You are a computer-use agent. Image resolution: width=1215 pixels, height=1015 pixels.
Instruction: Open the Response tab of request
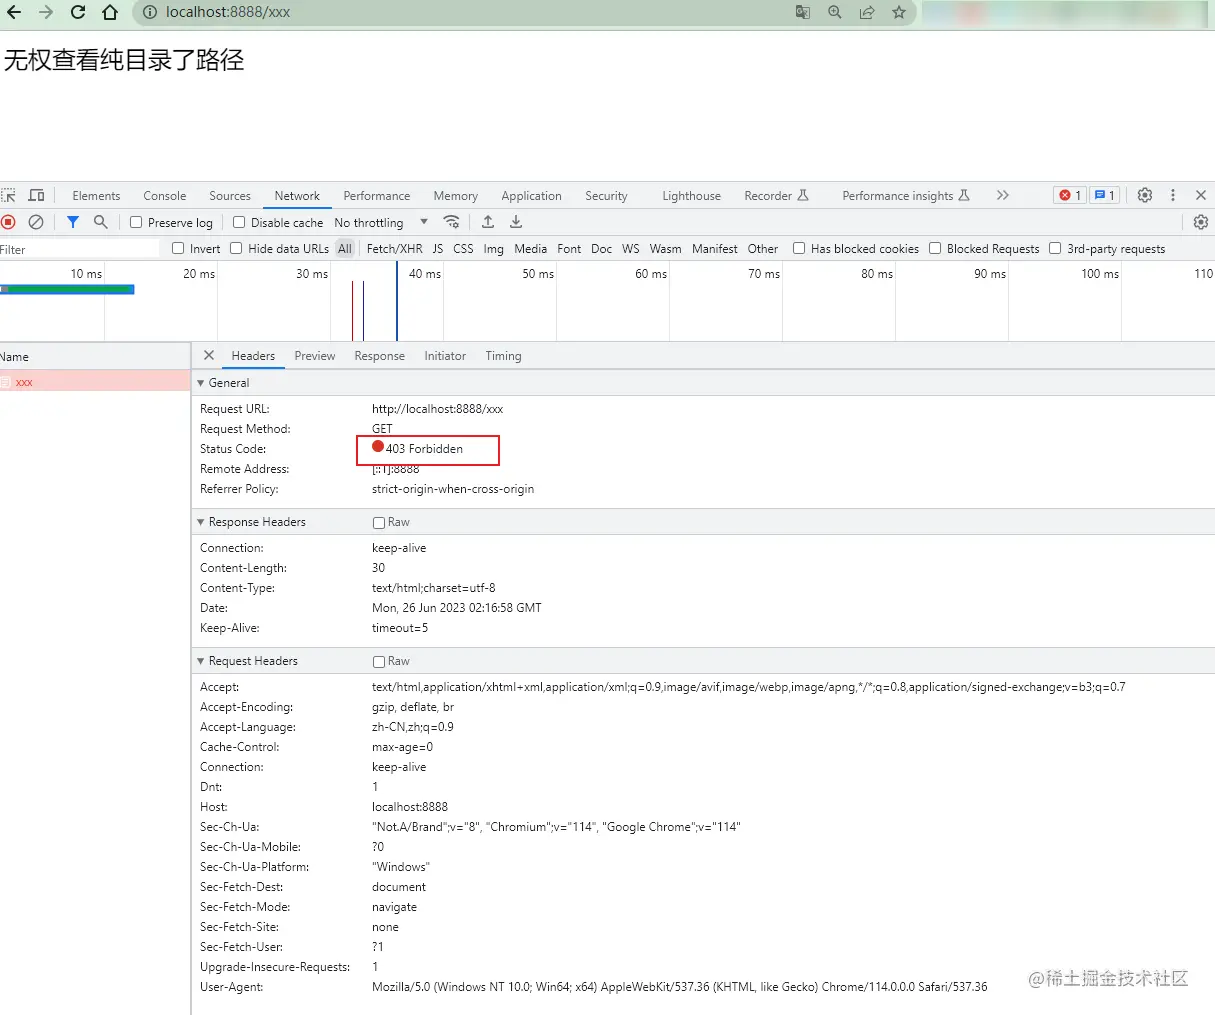(x=379, y=356)
